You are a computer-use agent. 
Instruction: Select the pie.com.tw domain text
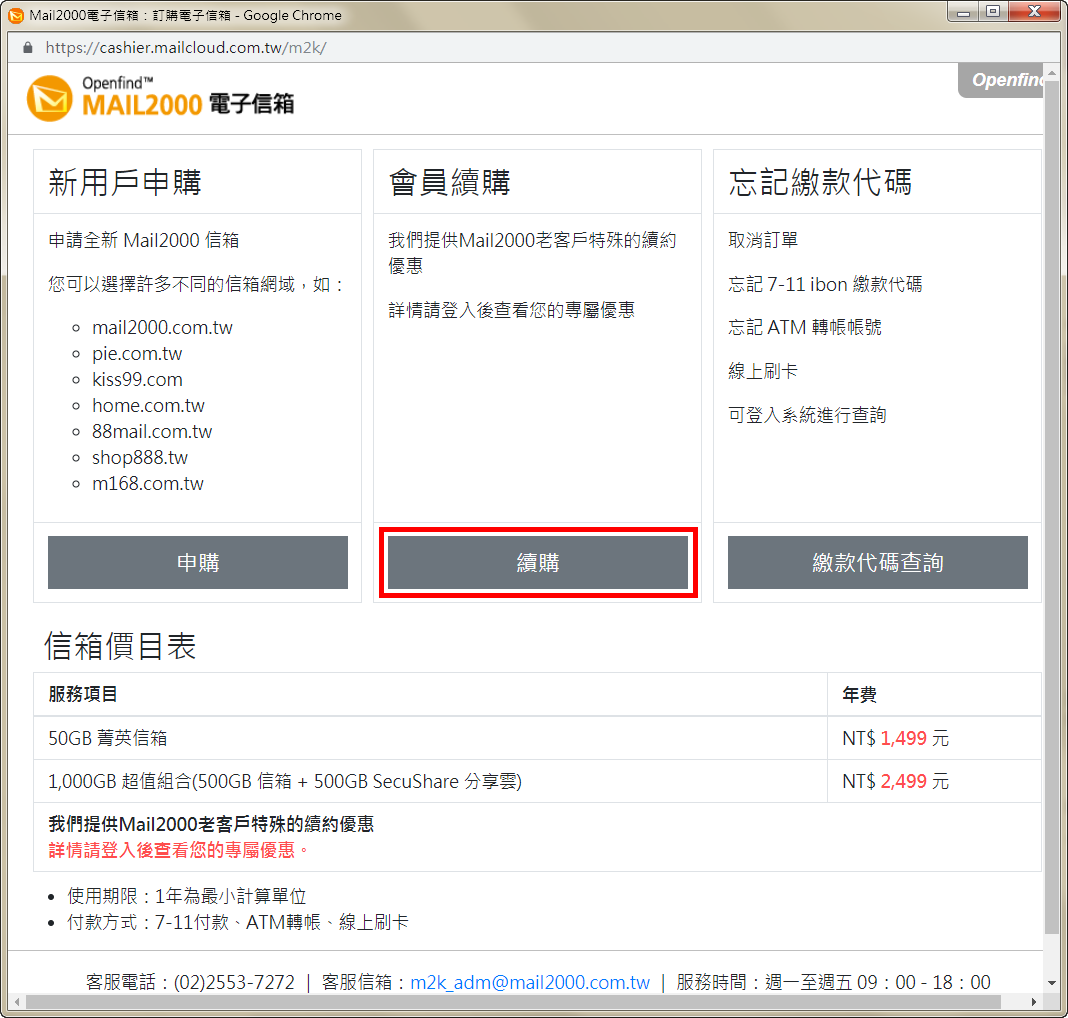[137, 353]
